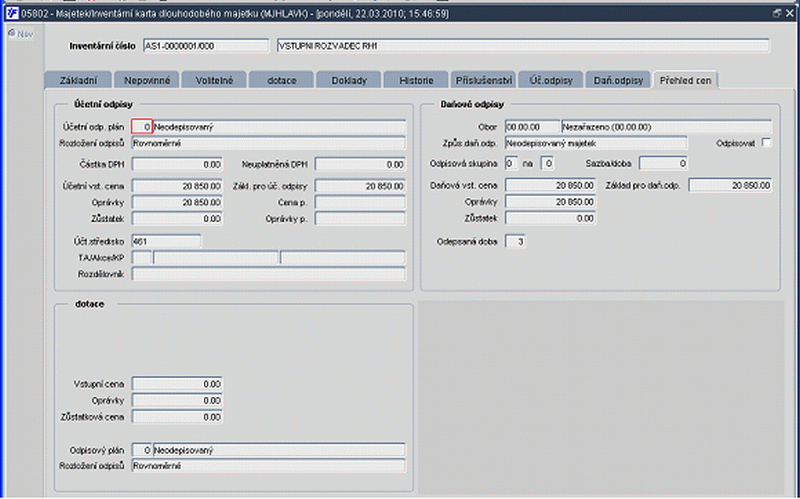Click the Základ pro daň.odp. field
Image resolution: width=800 pixels, height=499 pixels.
click(730, 186)
